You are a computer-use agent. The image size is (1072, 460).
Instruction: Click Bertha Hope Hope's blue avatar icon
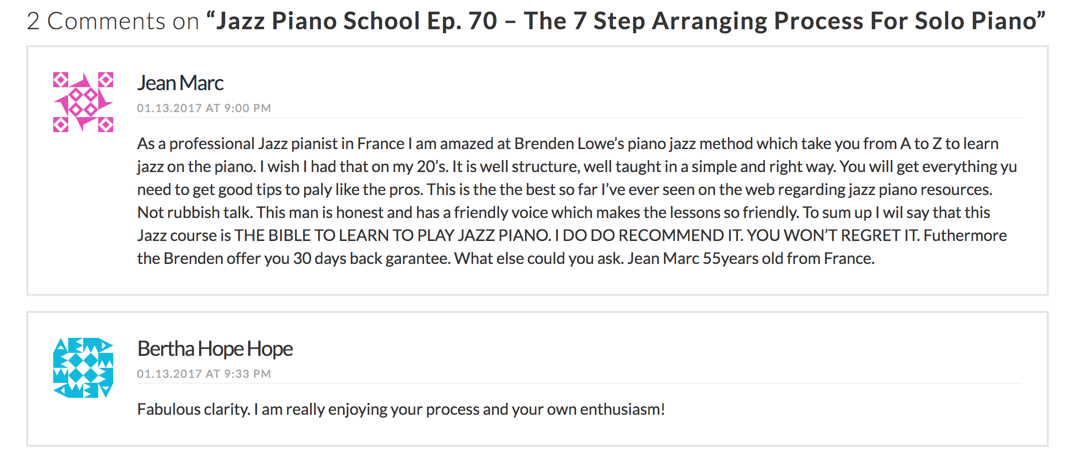82,367
